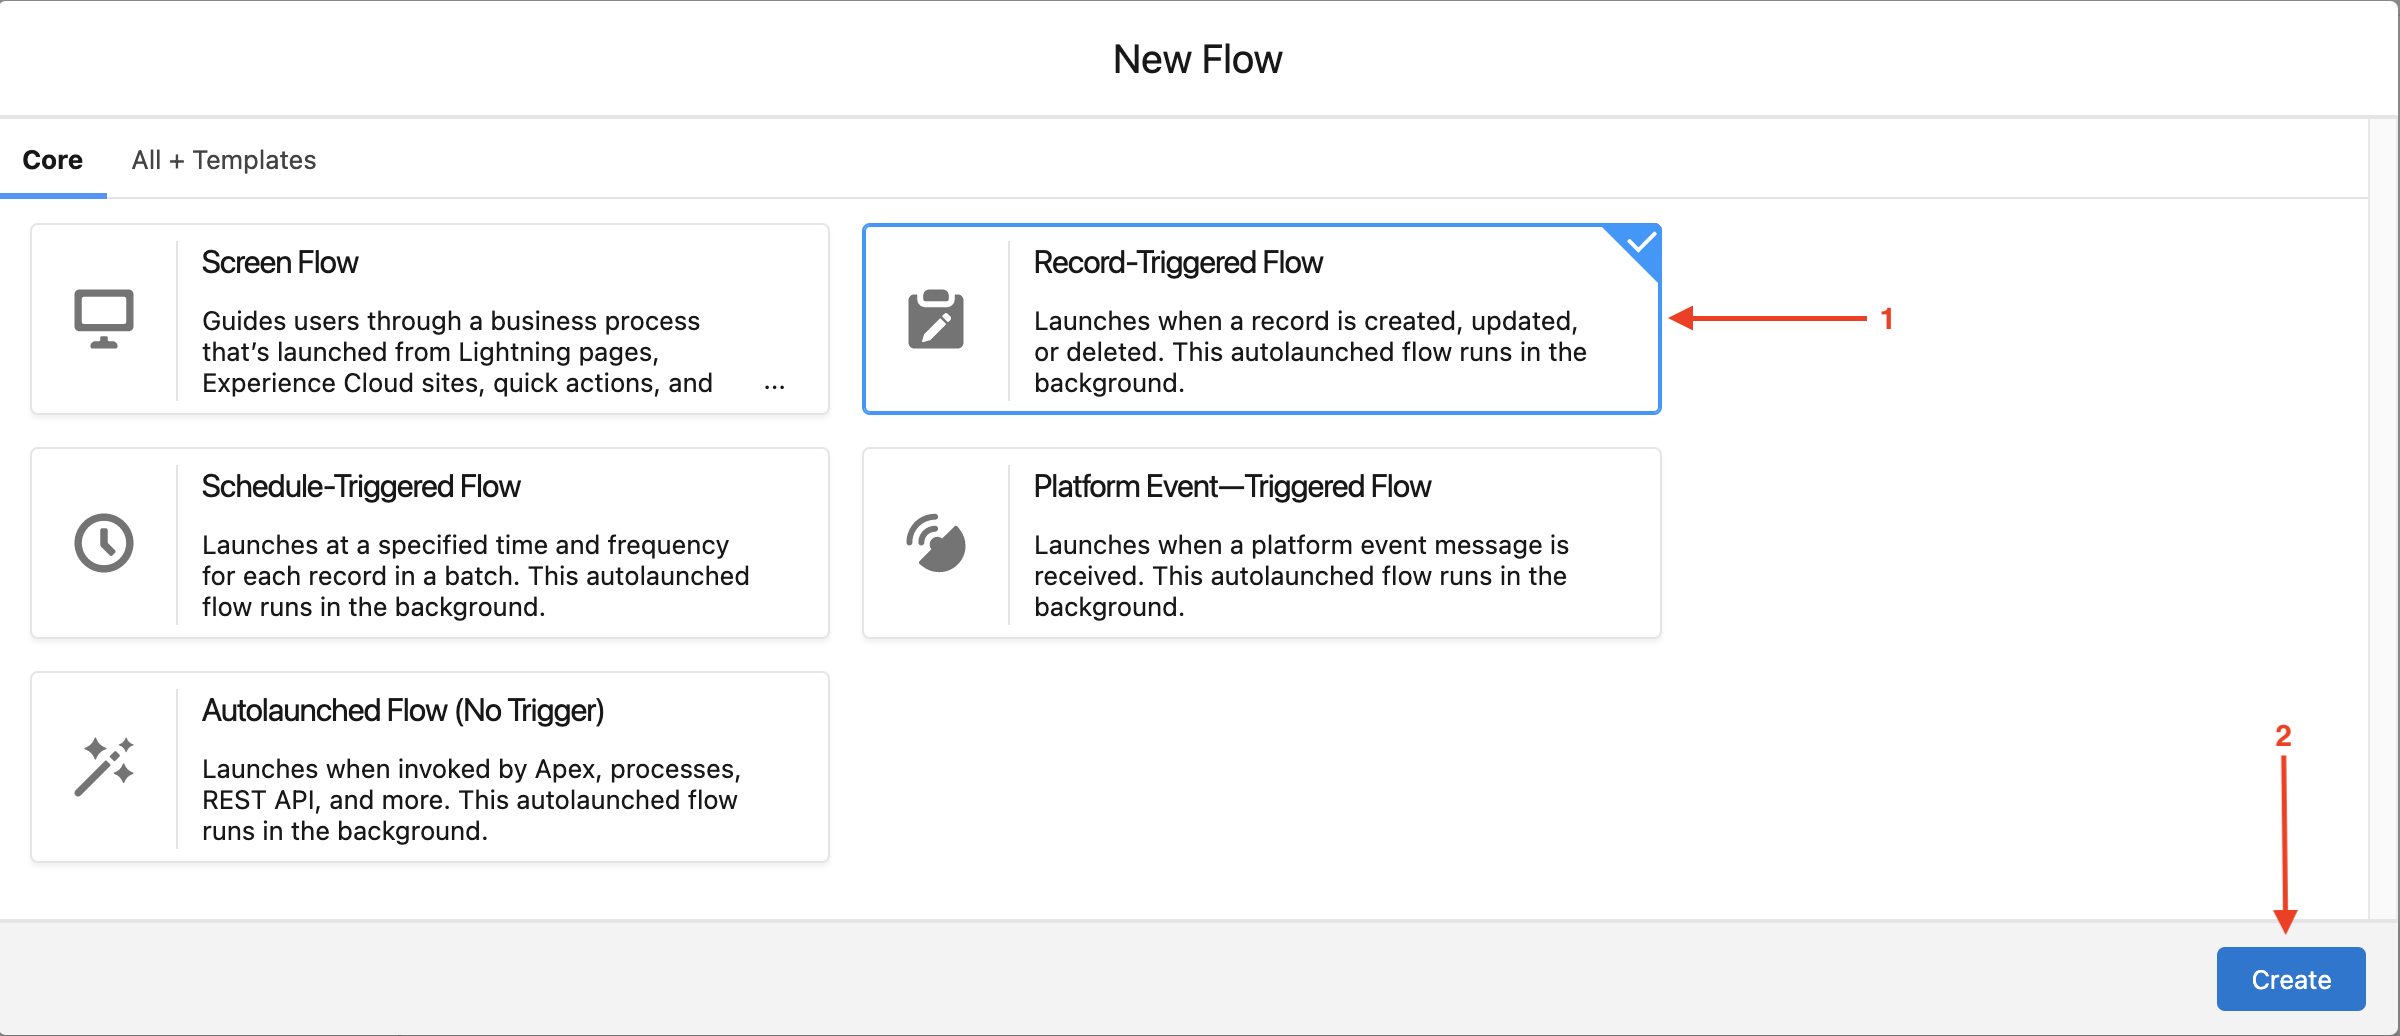Select the Core tab

tap(53, 160)
